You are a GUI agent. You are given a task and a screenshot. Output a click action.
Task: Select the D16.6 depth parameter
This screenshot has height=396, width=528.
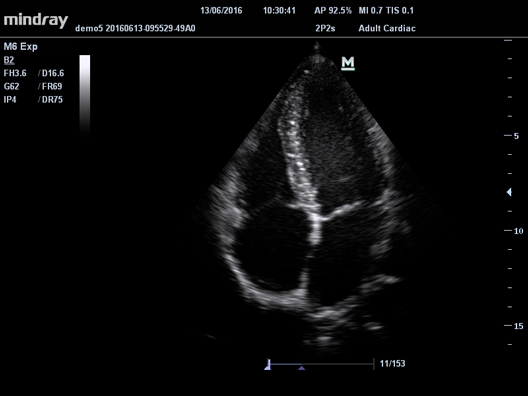pos(53,73)
